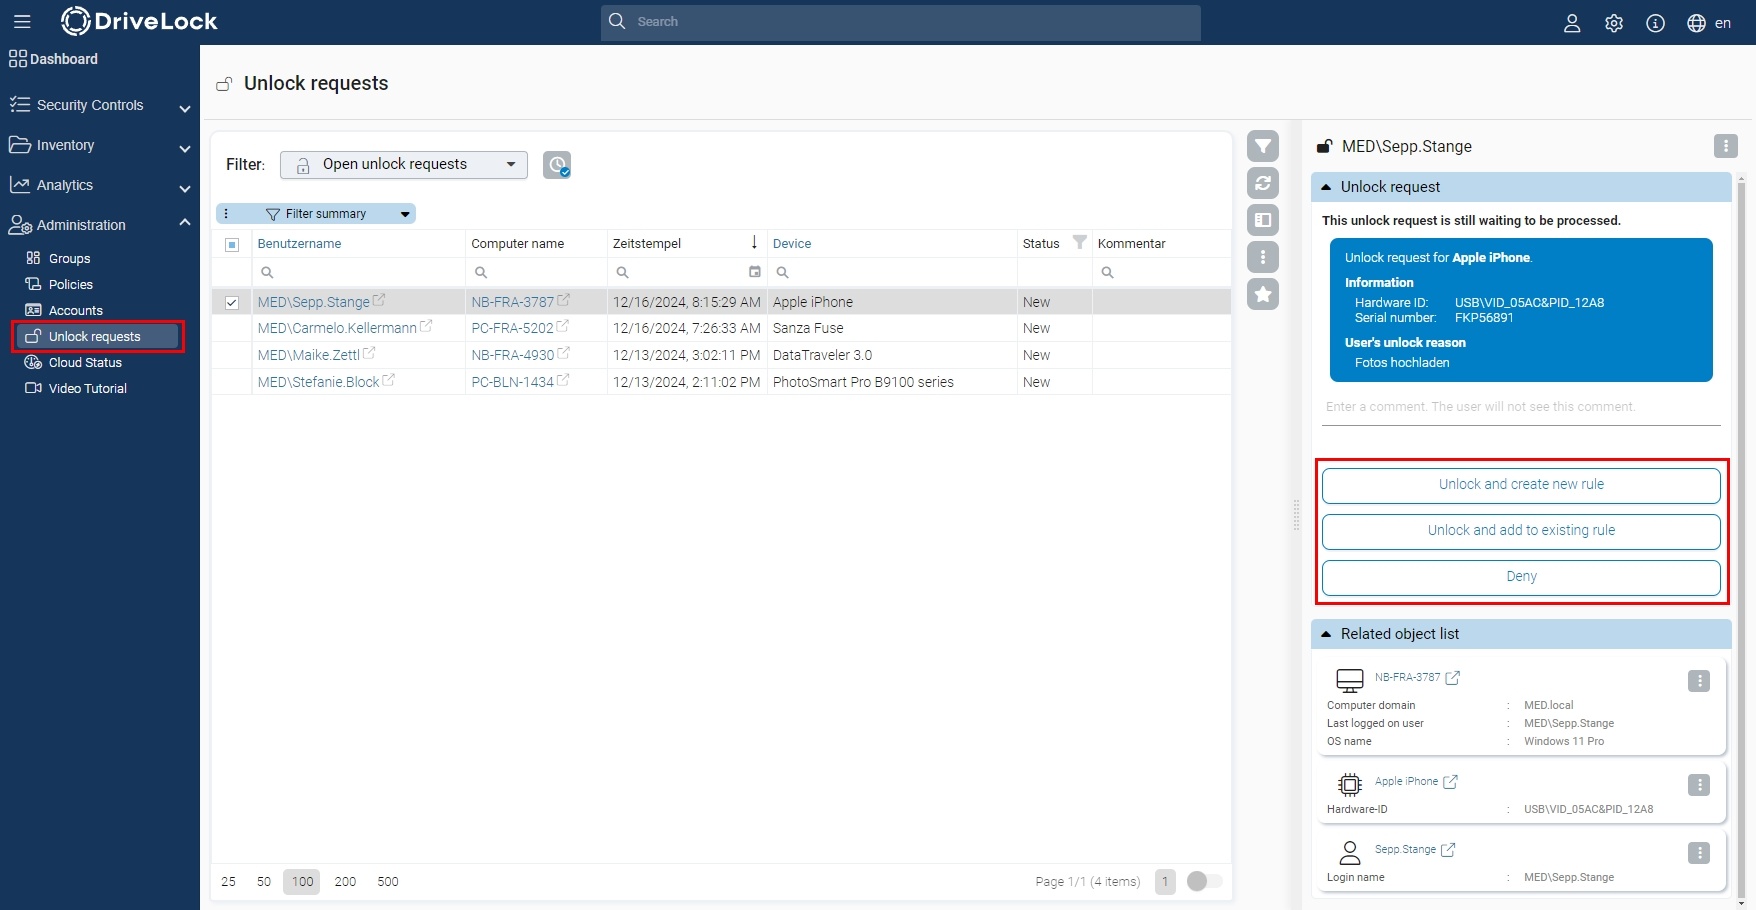
Task: Click the three-dot handle left of Filter summary
Action: [x=226, y=214]
